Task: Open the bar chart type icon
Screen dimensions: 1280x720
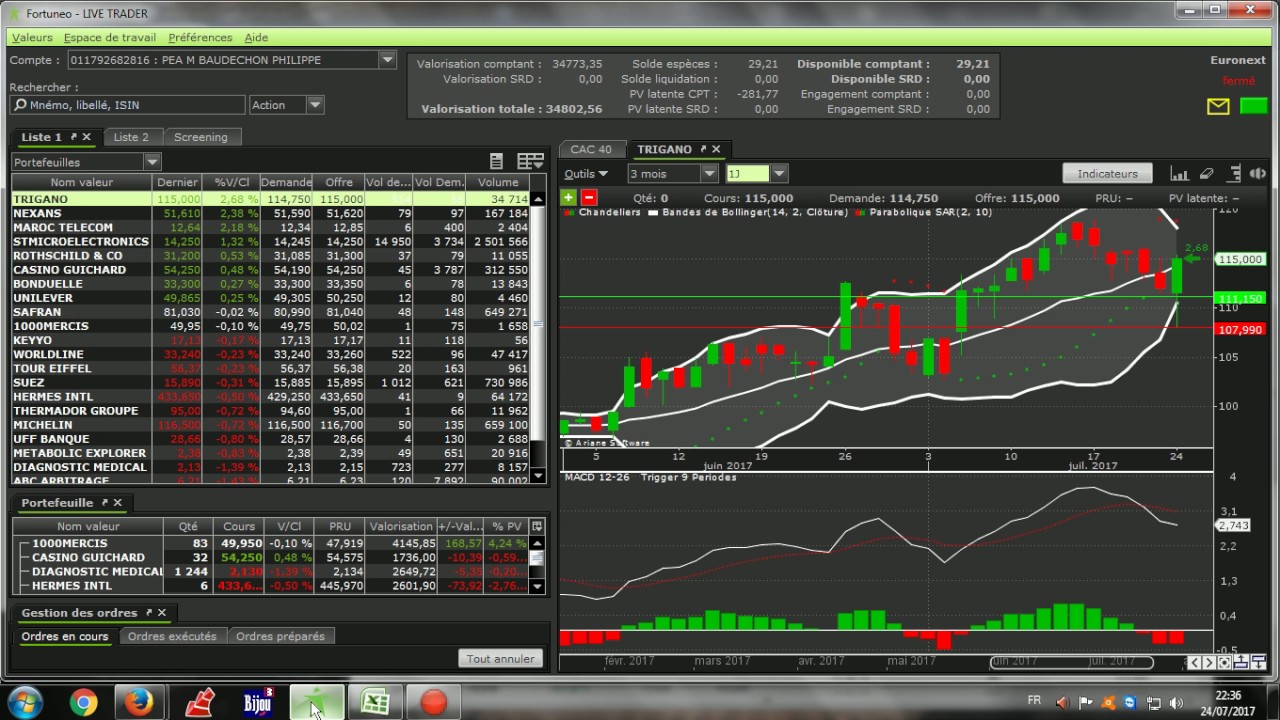Action: click(1180, 173)
